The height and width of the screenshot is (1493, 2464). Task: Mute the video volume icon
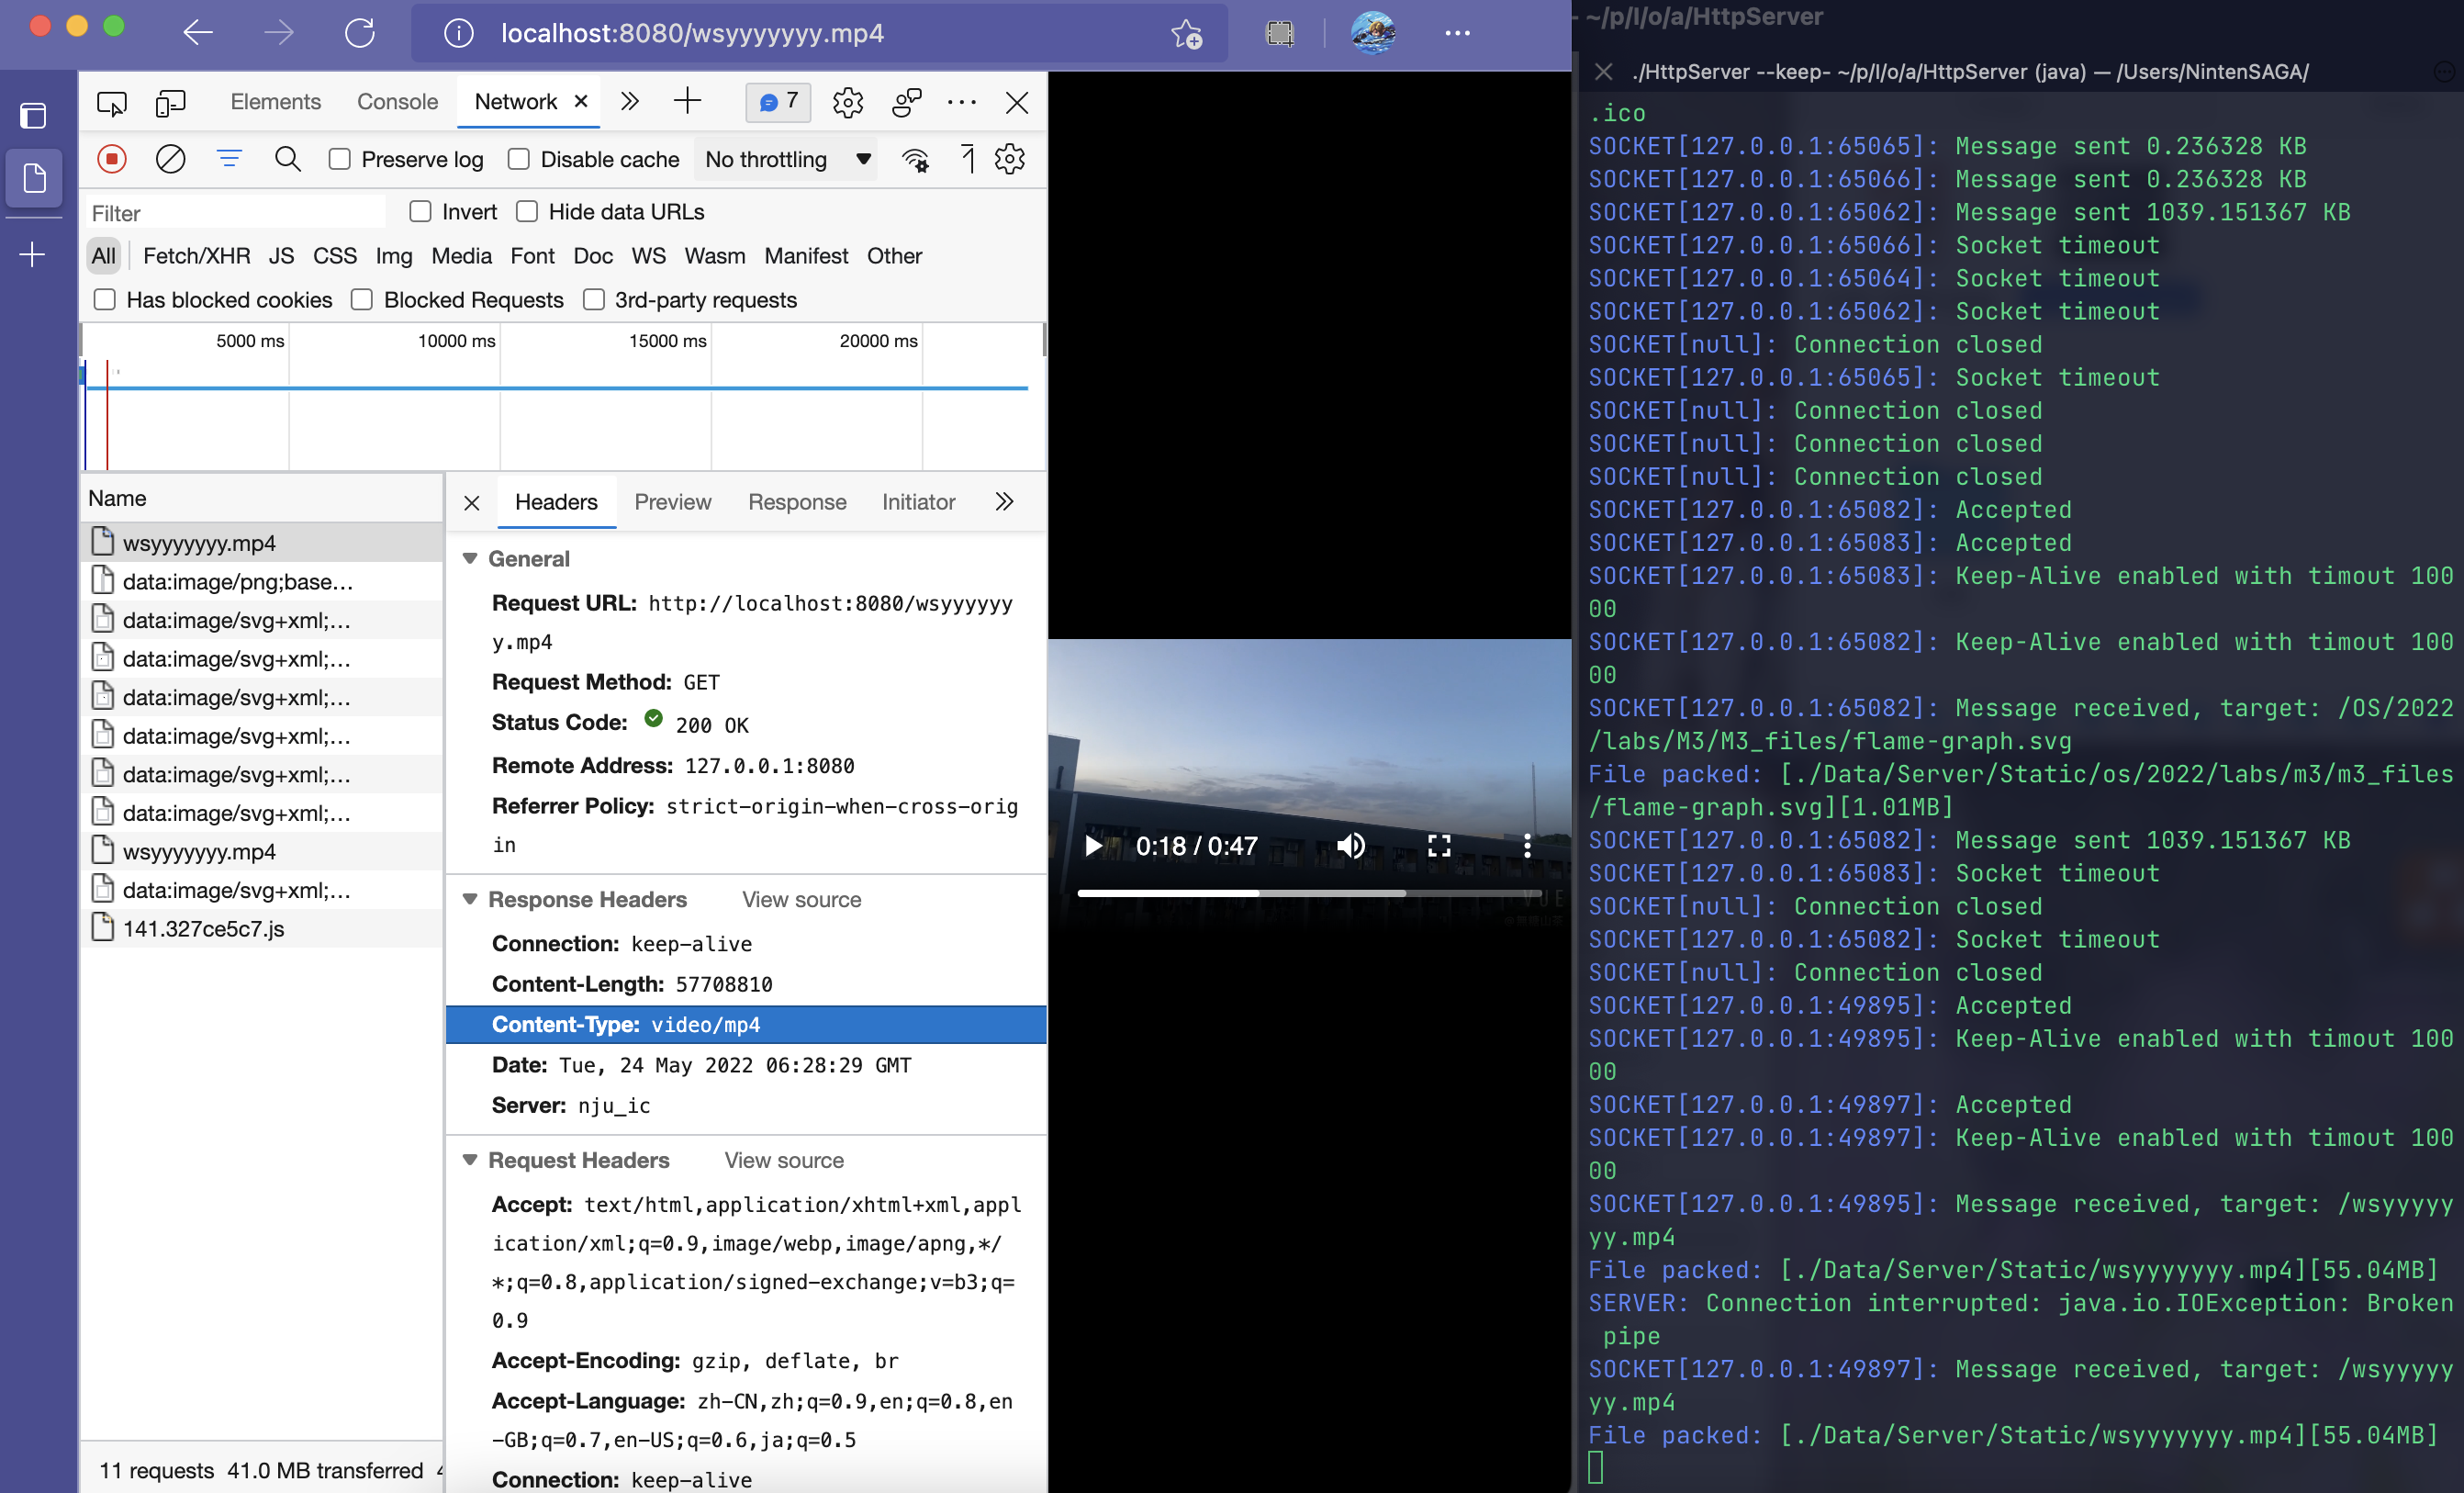1351,846
